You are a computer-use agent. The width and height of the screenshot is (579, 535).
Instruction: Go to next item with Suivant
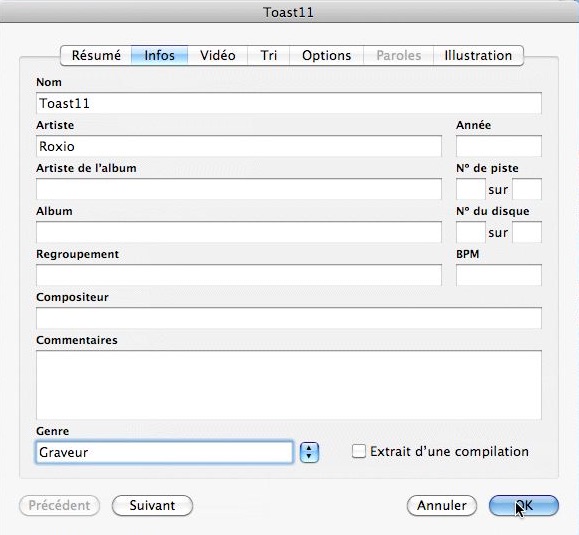click(x=152, y=505)
